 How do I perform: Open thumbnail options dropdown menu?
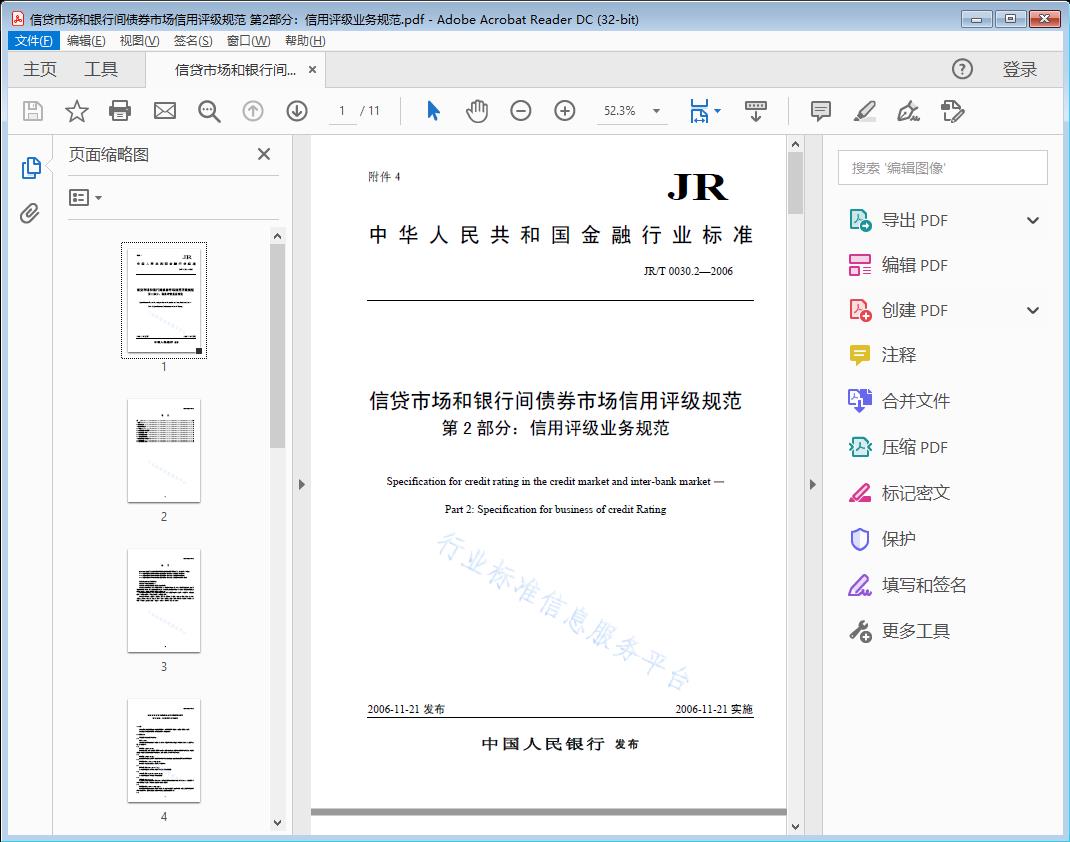pyautogui.click(x=86, y=198)
